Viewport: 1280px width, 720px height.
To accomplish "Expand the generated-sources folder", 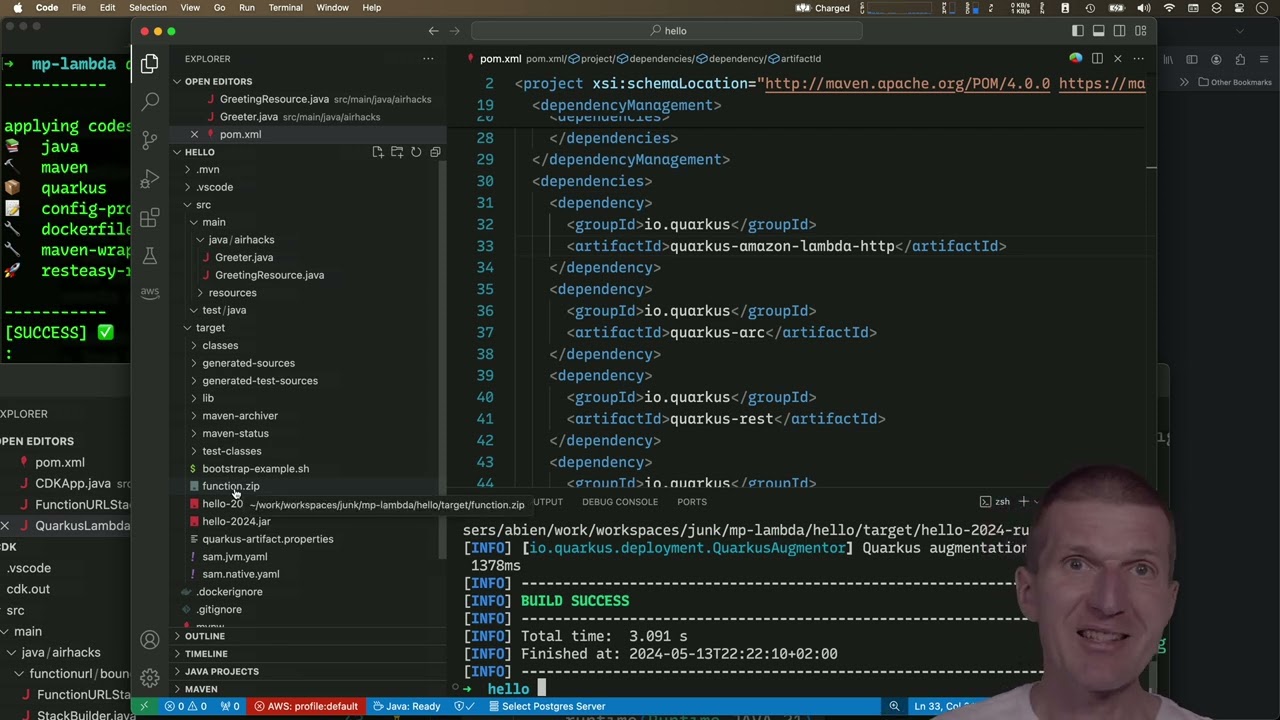I will click(x=248, y=363).
